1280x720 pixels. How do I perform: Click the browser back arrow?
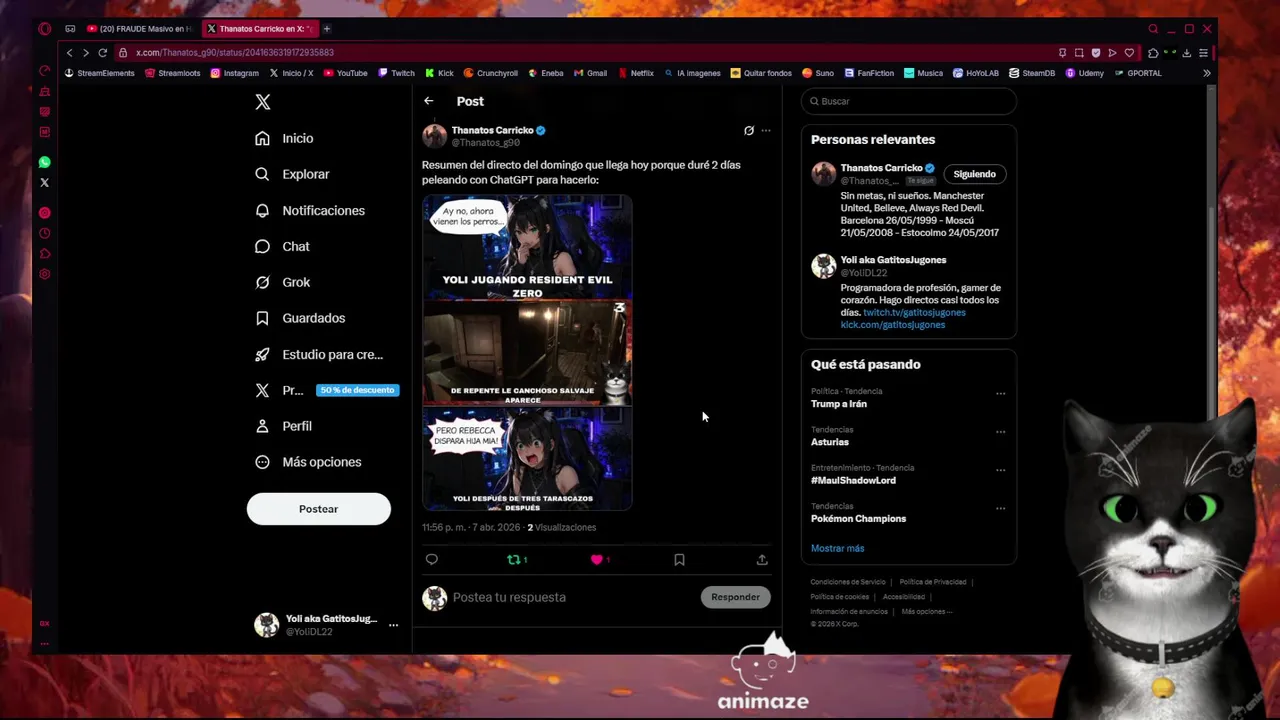coord(69,53)
